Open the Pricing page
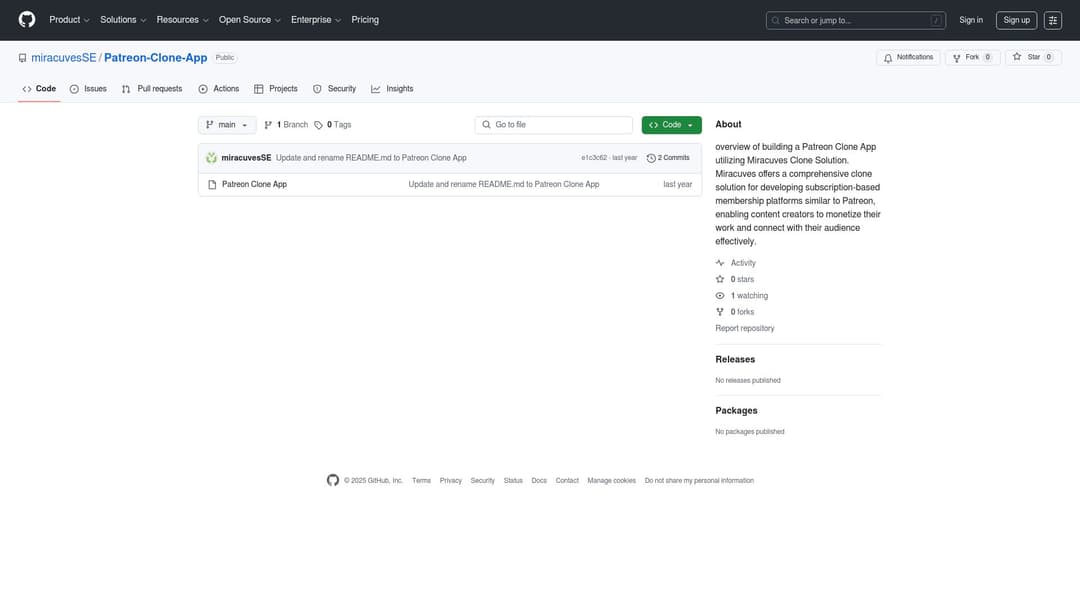The height and width of the screenshot is (608, 1080). click(x=365, y=20)
